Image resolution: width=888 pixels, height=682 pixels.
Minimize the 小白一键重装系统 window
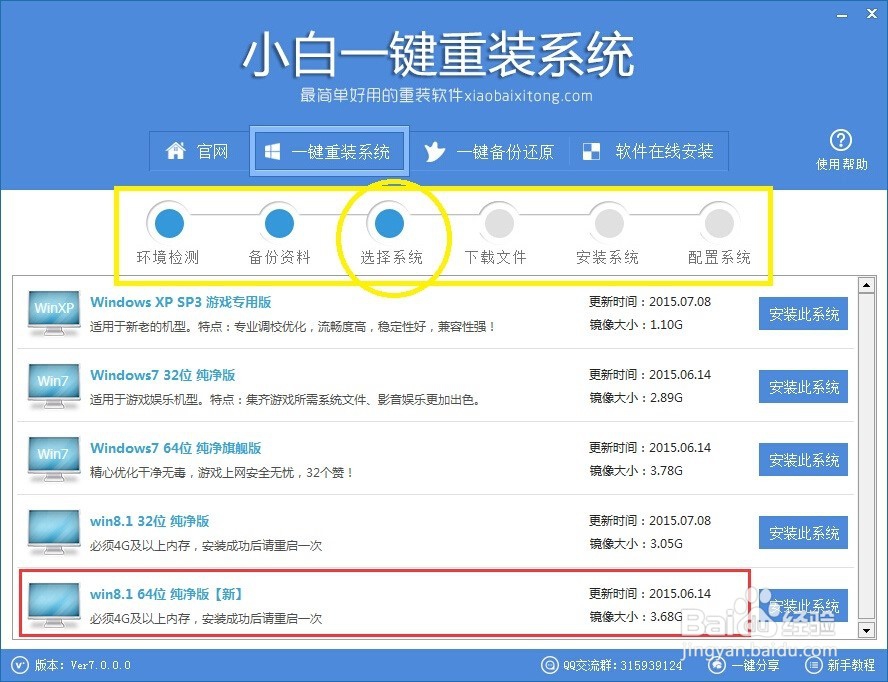843,15
